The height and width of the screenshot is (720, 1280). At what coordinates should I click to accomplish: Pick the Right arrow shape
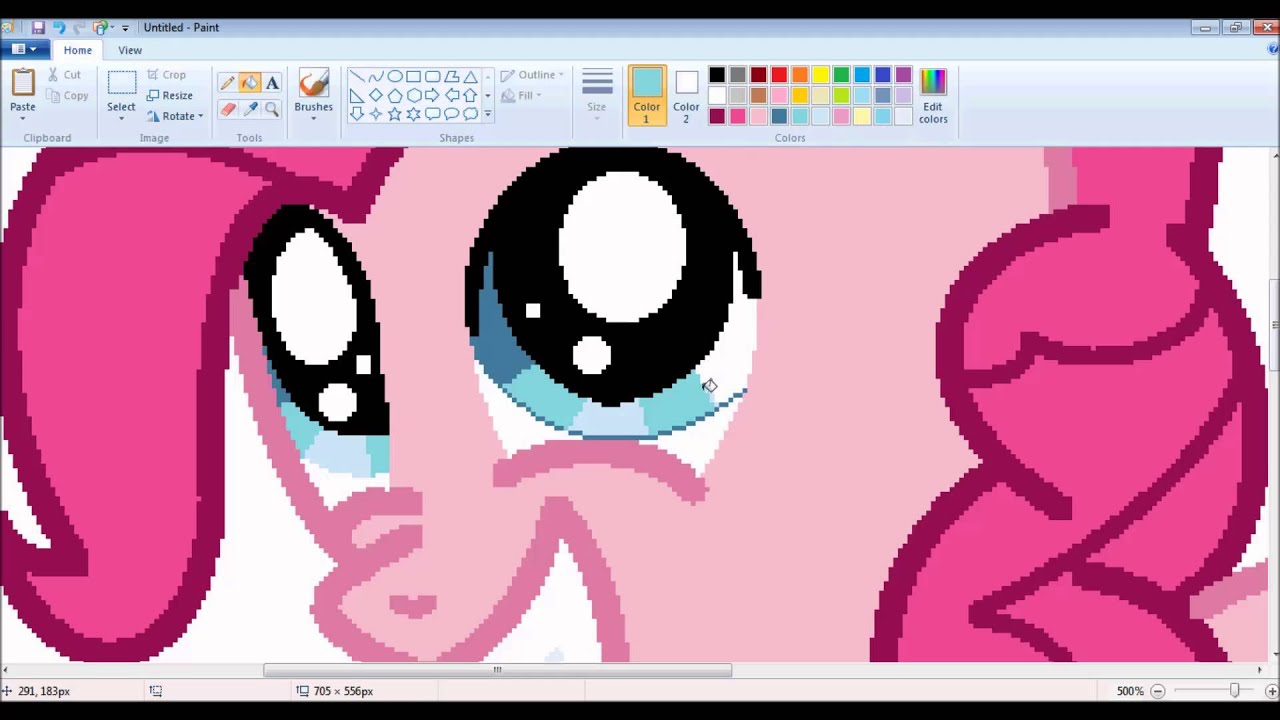click(x=432, y=96)
